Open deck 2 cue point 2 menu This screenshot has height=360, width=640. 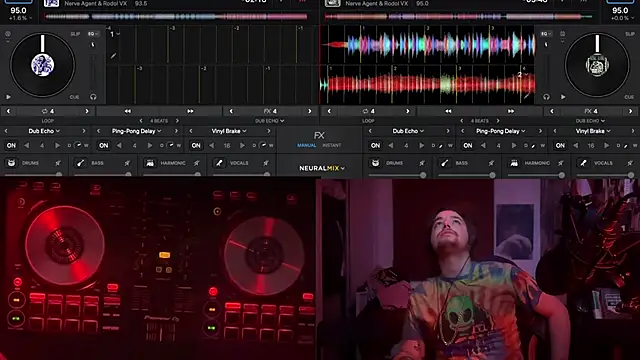(x=522, y=75)
